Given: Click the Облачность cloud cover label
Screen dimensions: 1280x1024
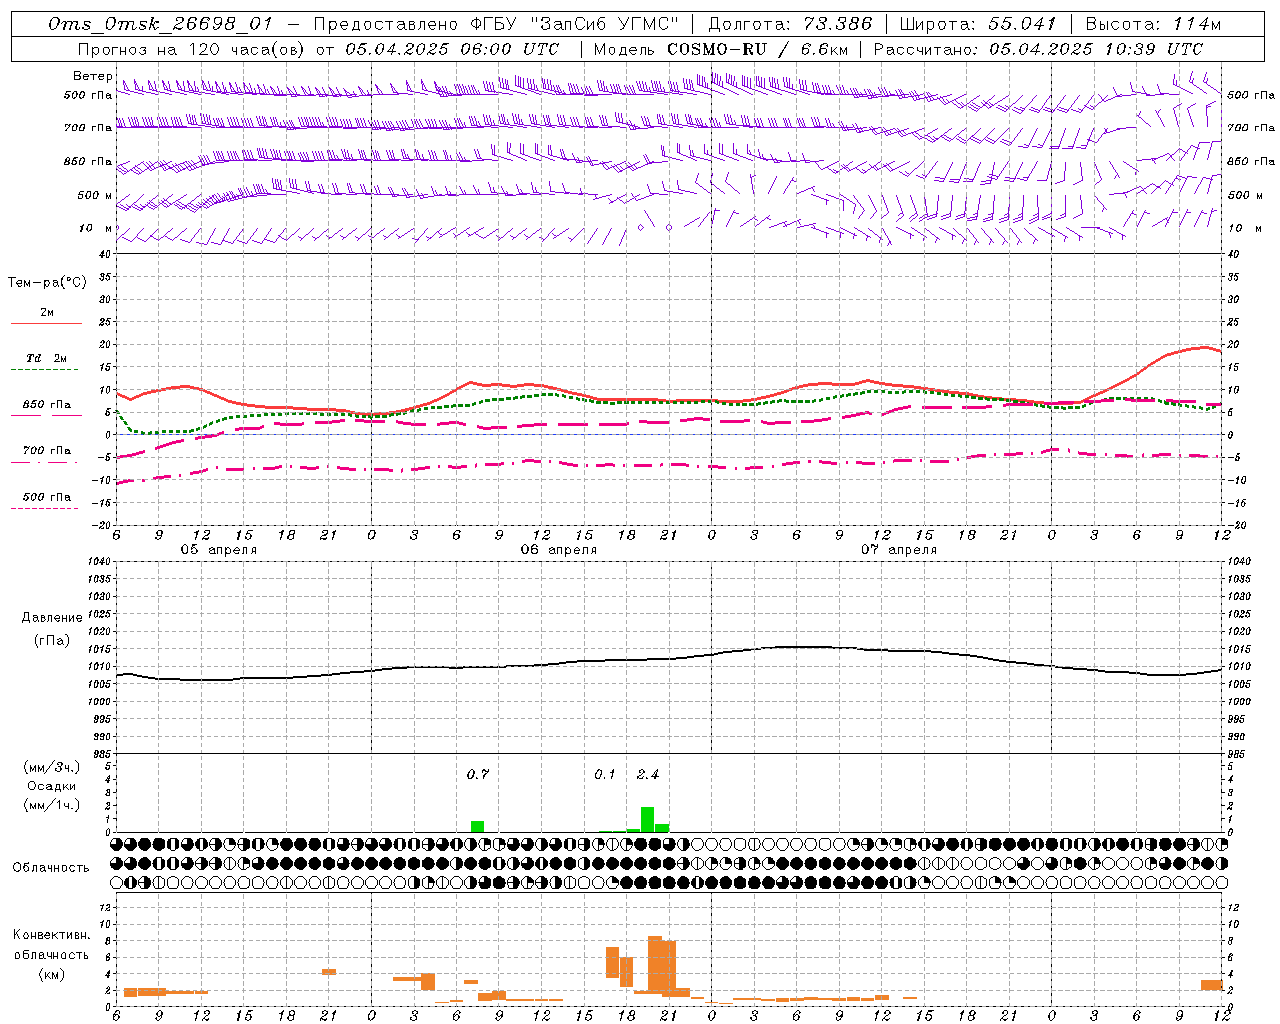Looking at the screenshot, I should click(x=51, y=868).
